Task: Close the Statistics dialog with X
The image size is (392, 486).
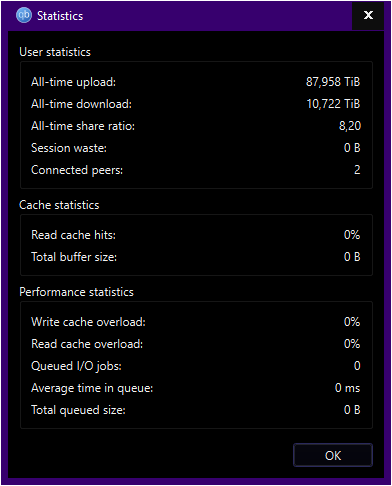Action: coord(368,15)
